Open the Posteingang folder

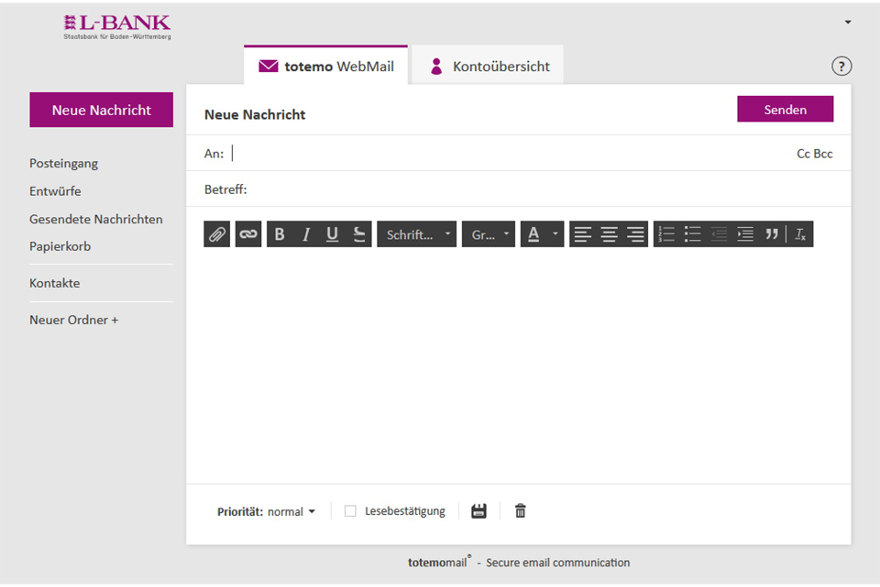pos(63,163)
